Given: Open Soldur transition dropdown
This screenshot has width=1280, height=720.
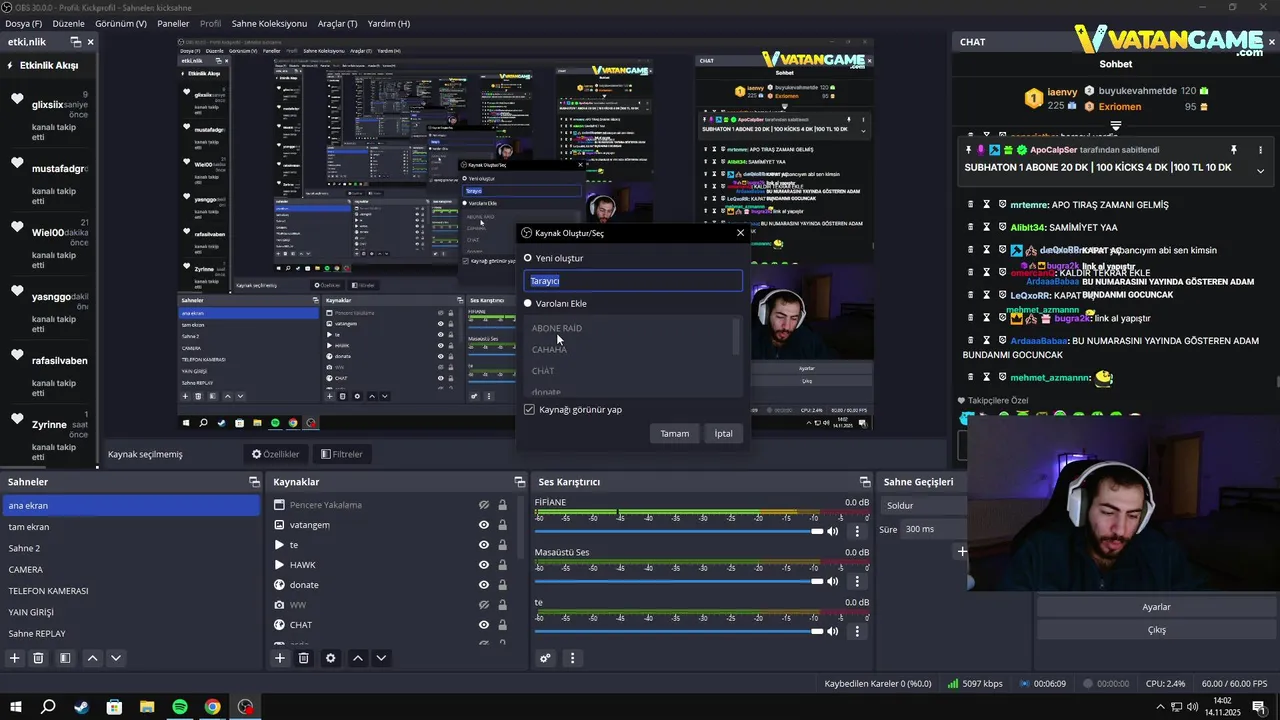Looking at the screenshot, I should tap(923, 505).
